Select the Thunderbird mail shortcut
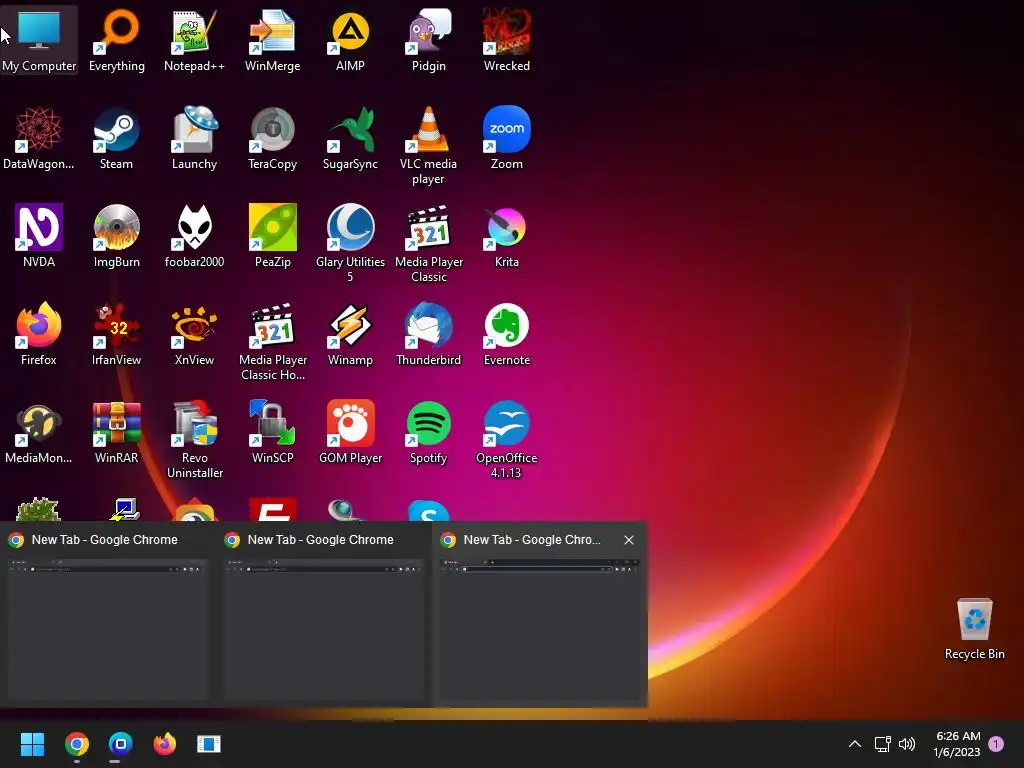 point(429,334)
